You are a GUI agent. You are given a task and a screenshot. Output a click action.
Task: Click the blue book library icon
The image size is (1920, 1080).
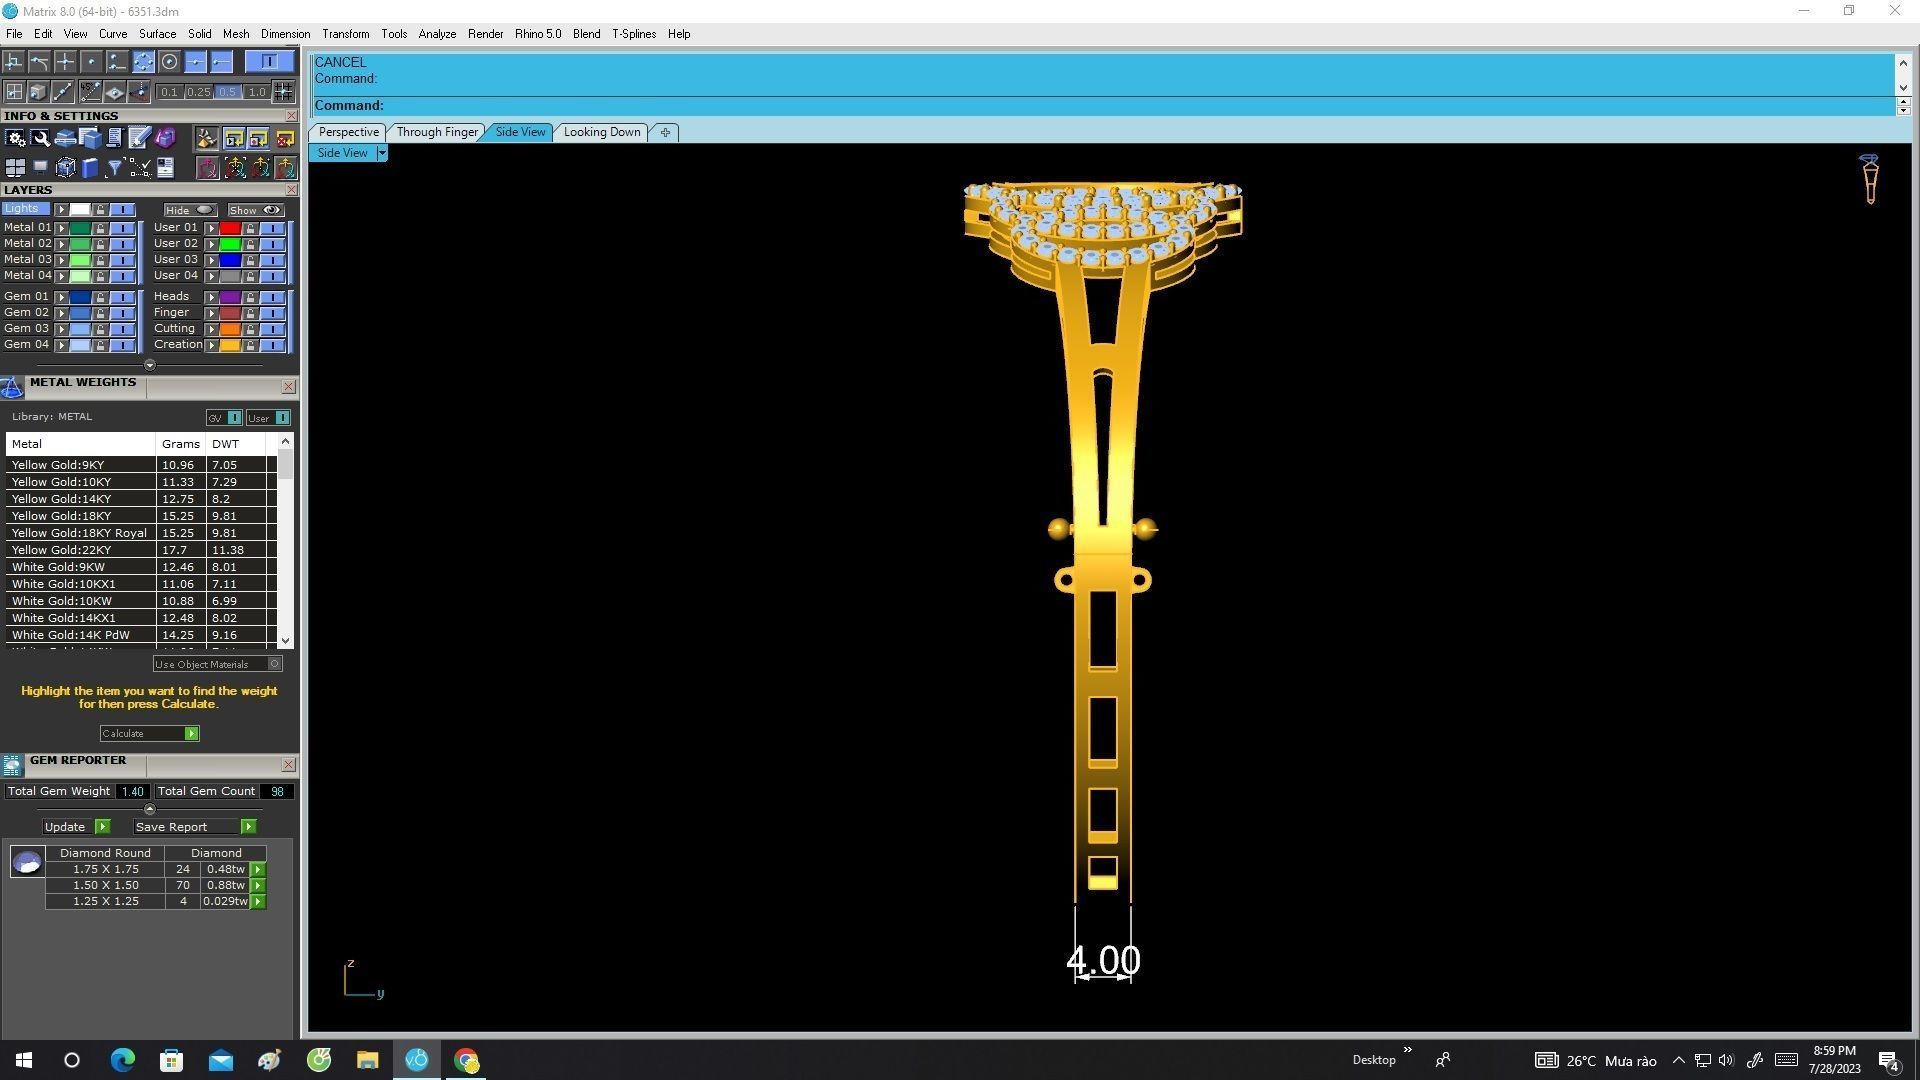coord(90,168)
